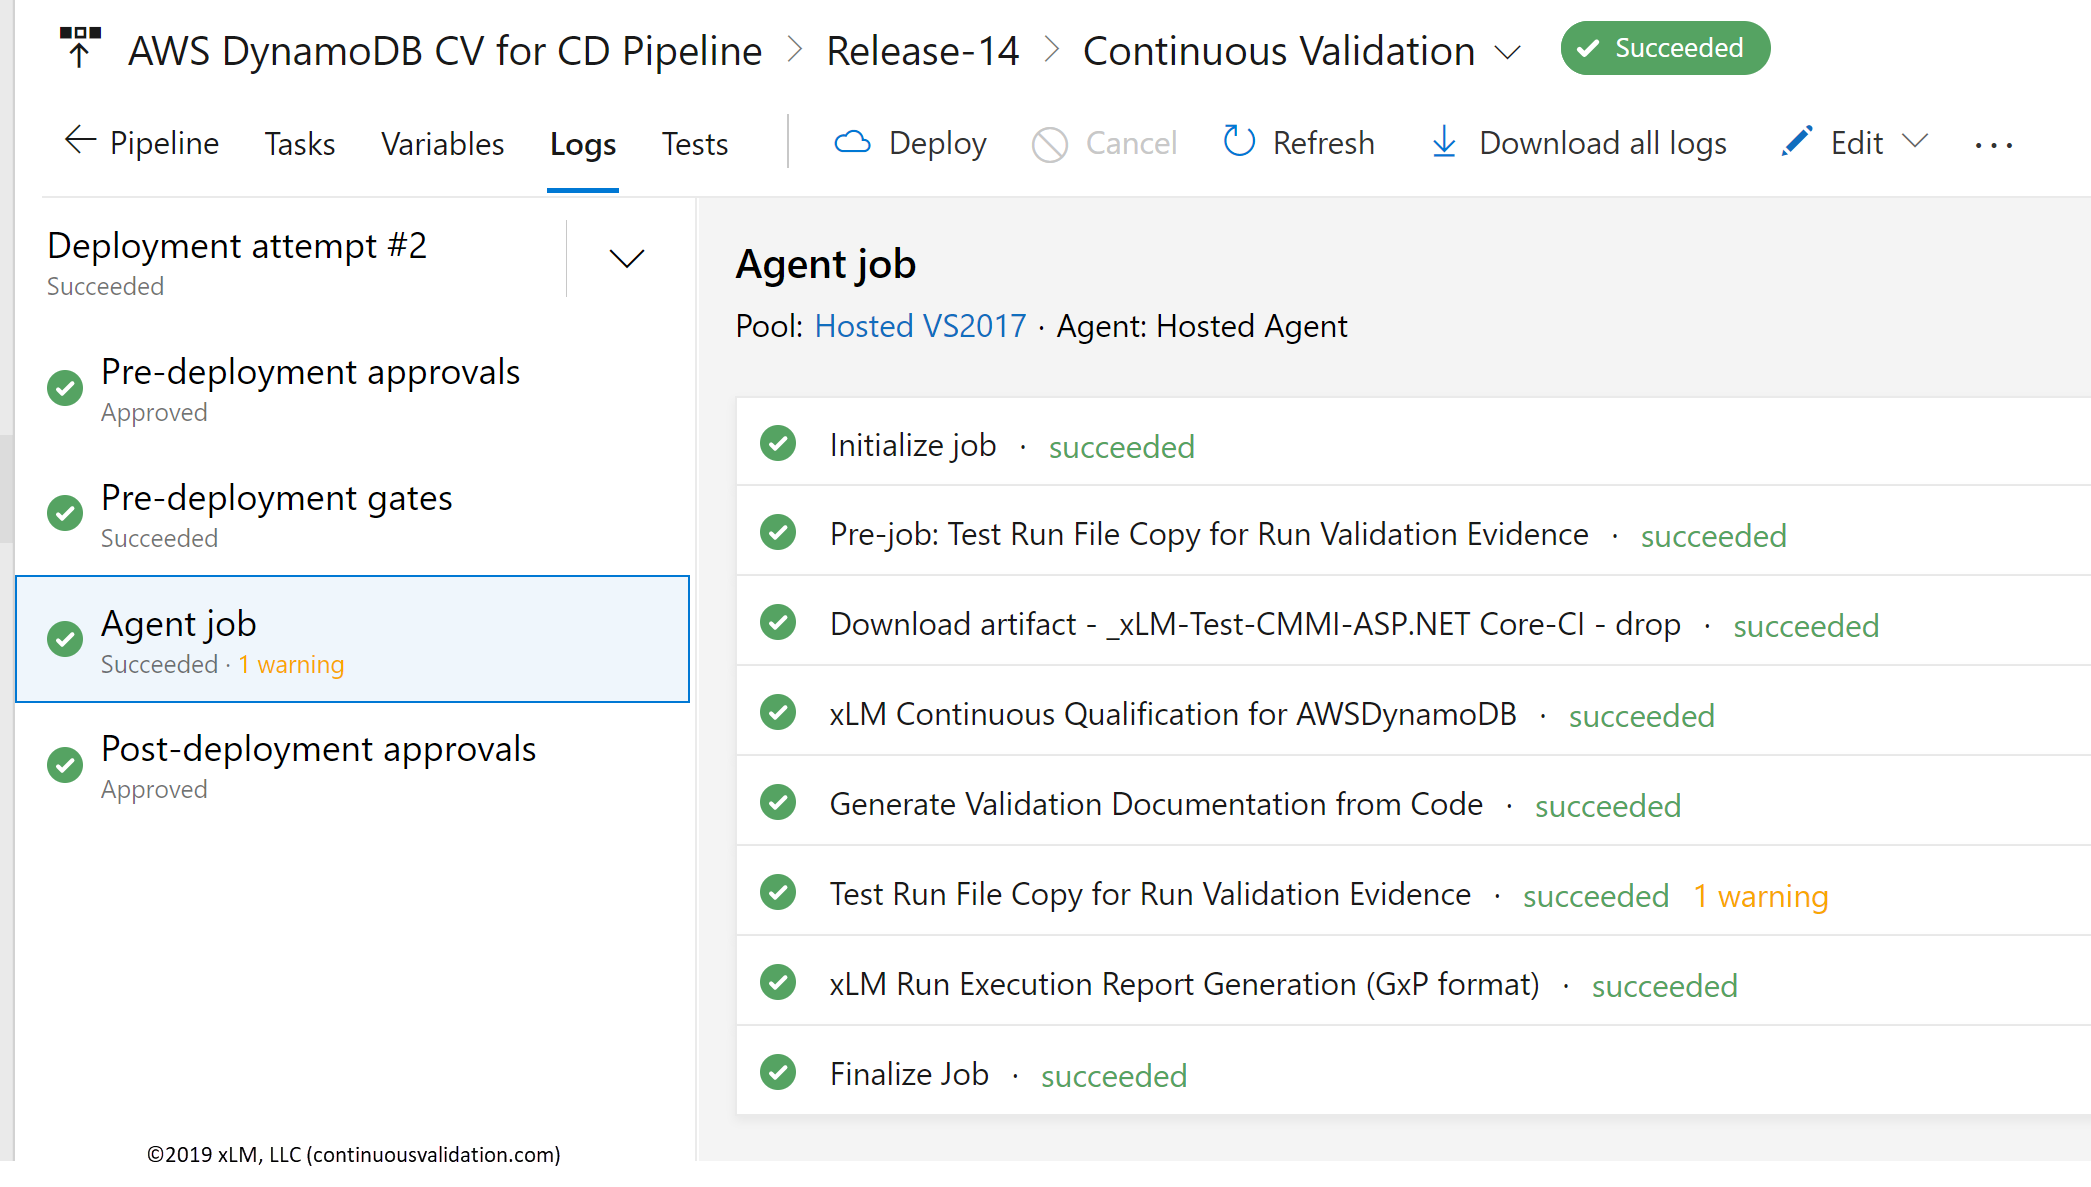This screenshot has height=1187, width=2091.
Task: Click the checkmark in the Succeeded badge
Action: [1588, 49]
